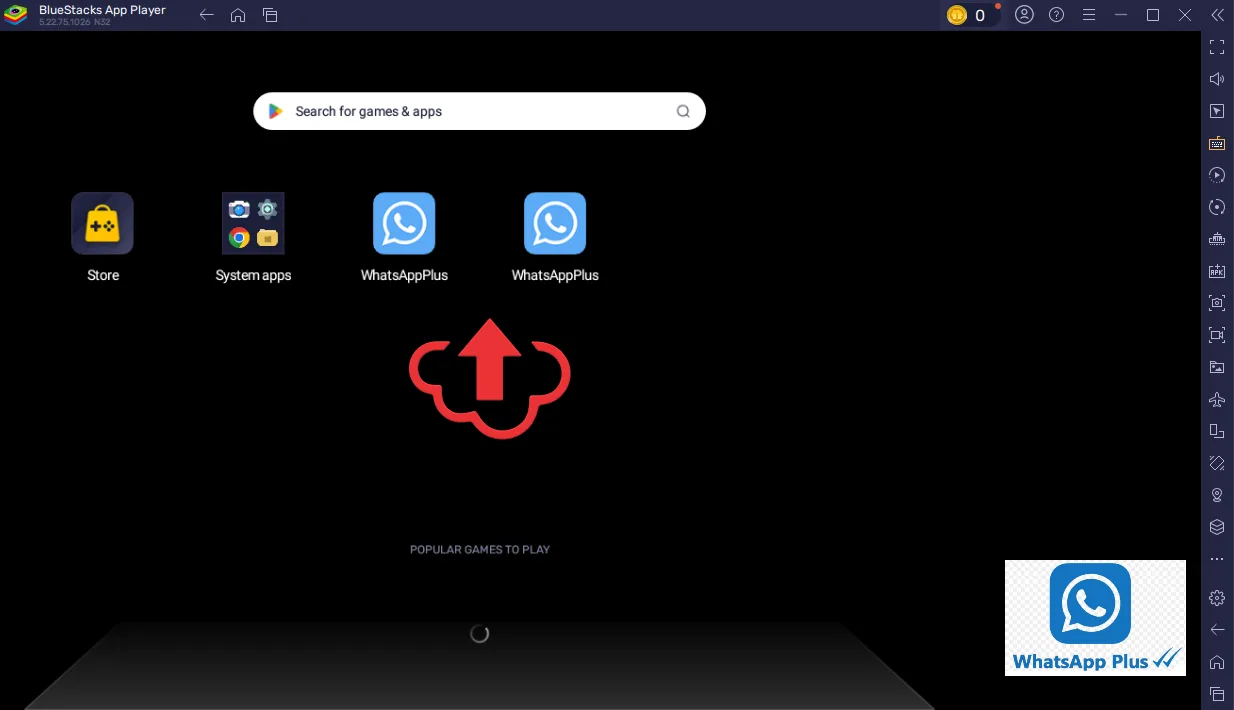1234x710 pixels.
Task: Click the home icon in the right sidebar
Action: click(x=1217, y=662)
